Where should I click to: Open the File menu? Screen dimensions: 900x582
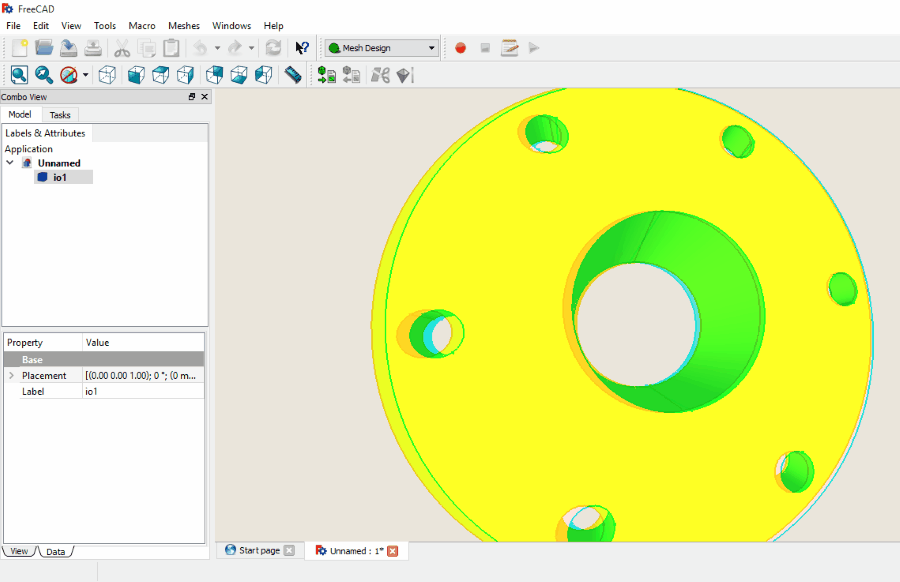tap(13, 25)
